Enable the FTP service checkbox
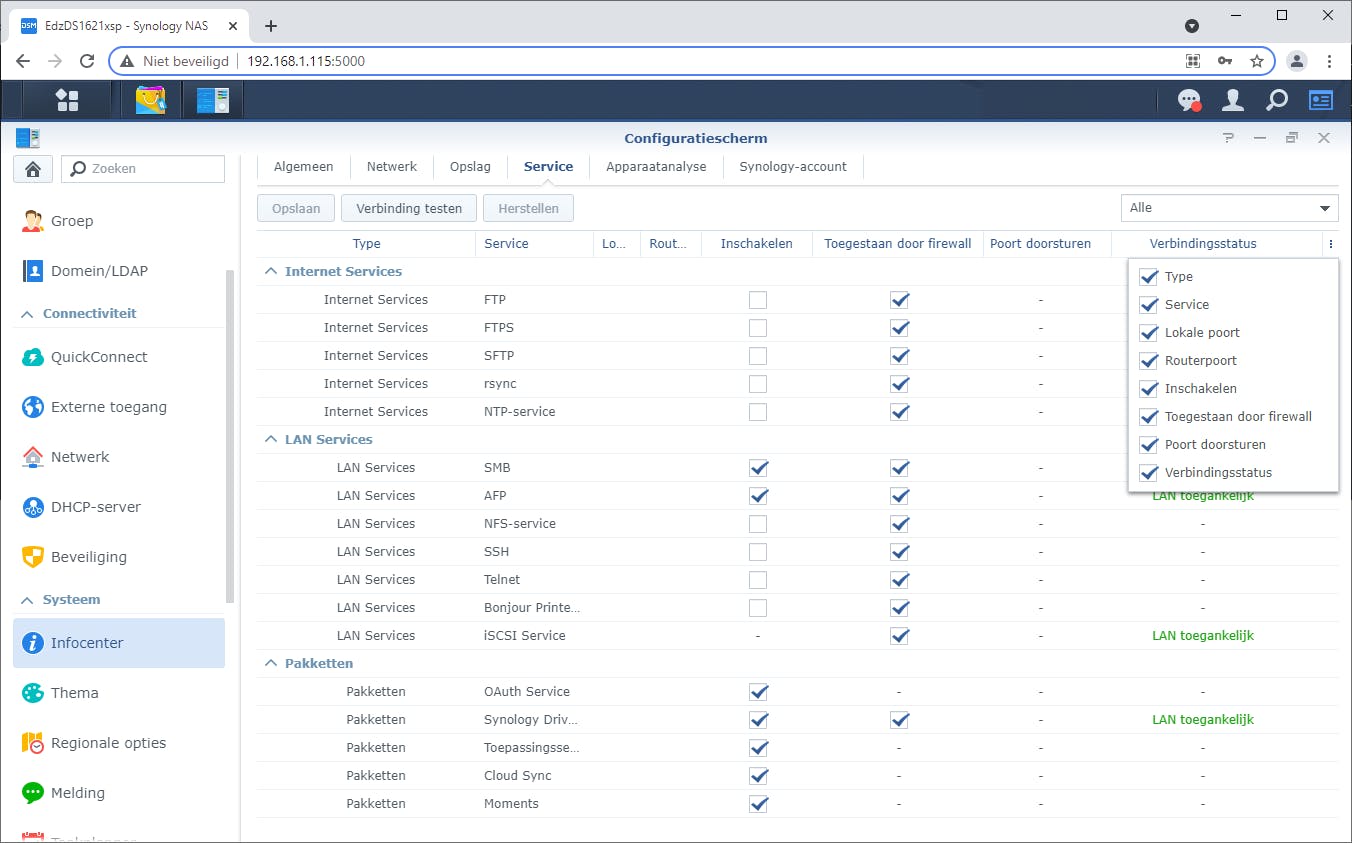 pos(758,300)
